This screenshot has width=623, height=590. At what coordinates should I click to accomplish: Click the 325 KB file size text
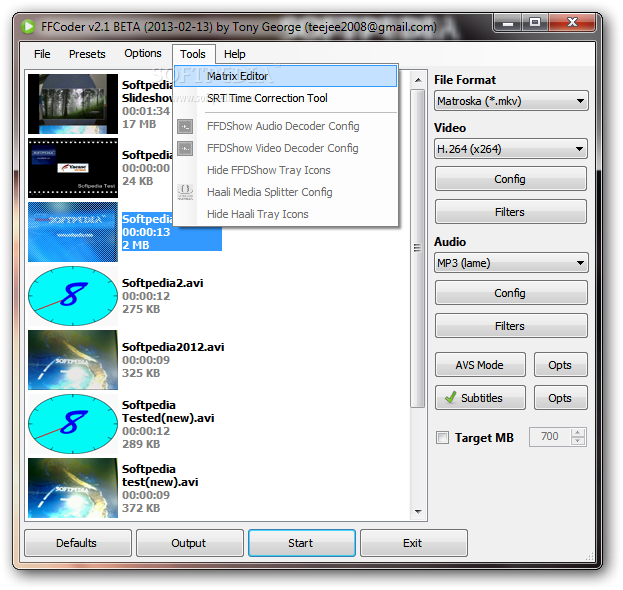point(141,373)
